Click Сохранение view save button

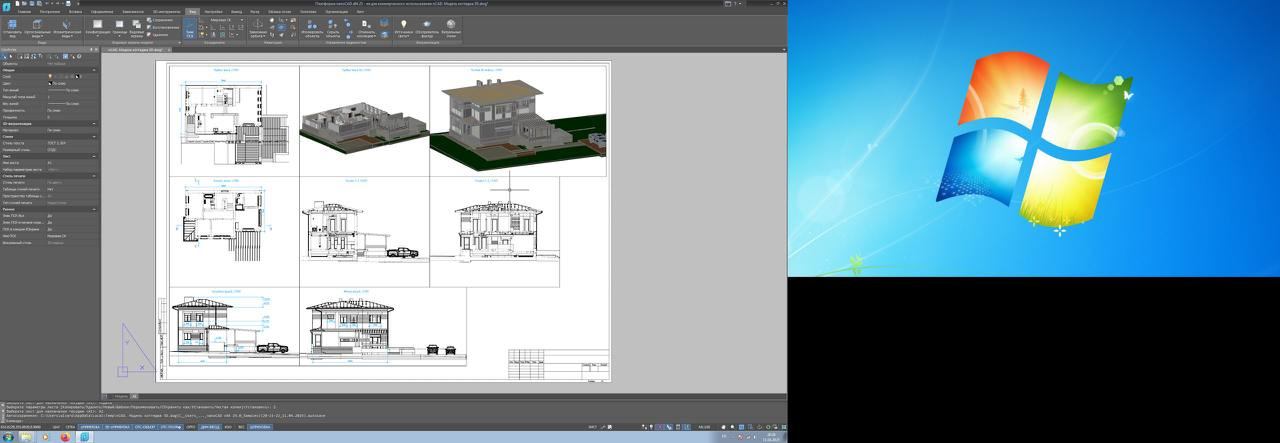click(x=158, y=20)
